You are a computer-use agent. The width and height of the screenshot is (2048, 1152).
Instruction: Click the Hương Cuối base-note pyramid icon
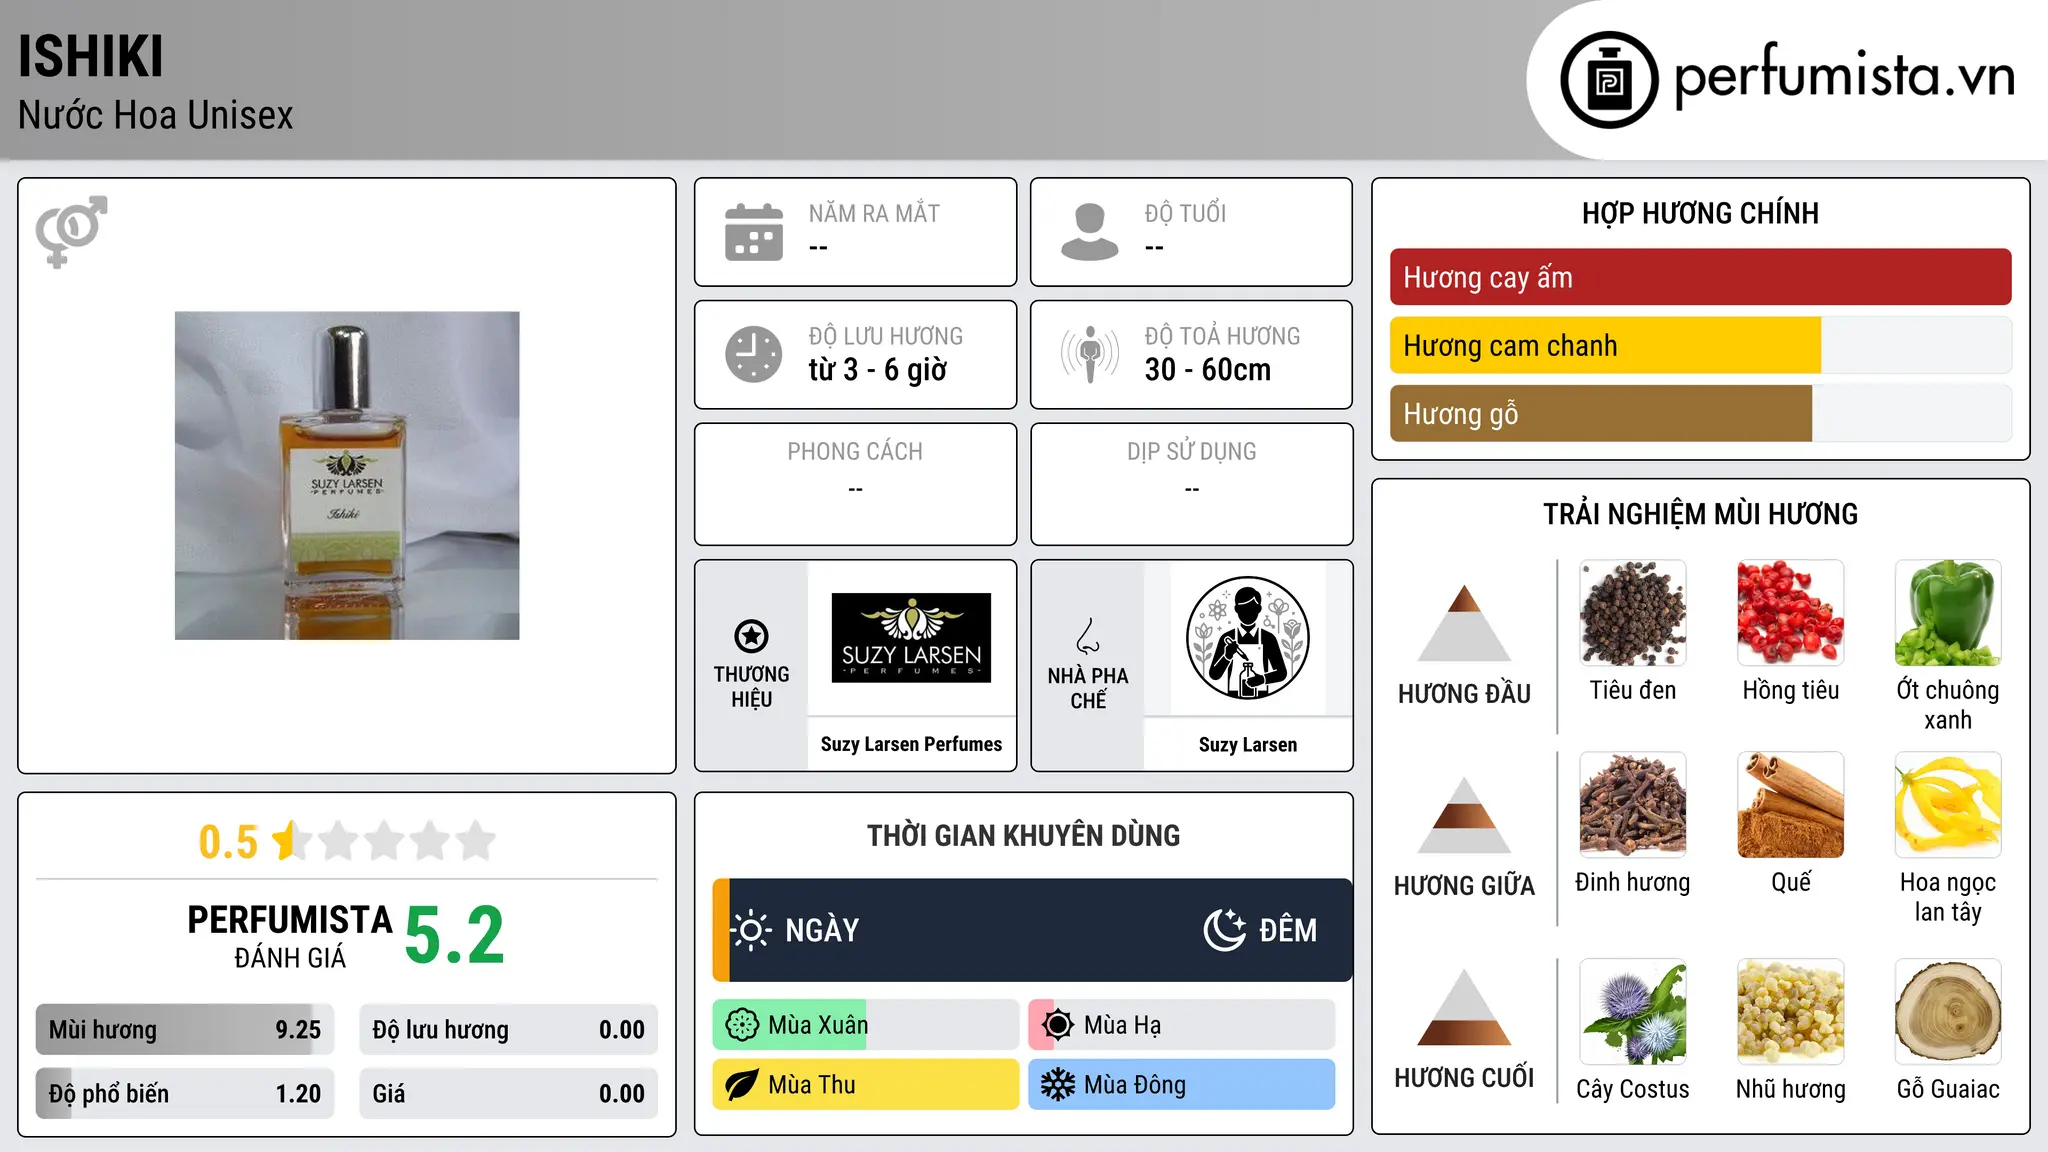[x=1464, y=1007]
